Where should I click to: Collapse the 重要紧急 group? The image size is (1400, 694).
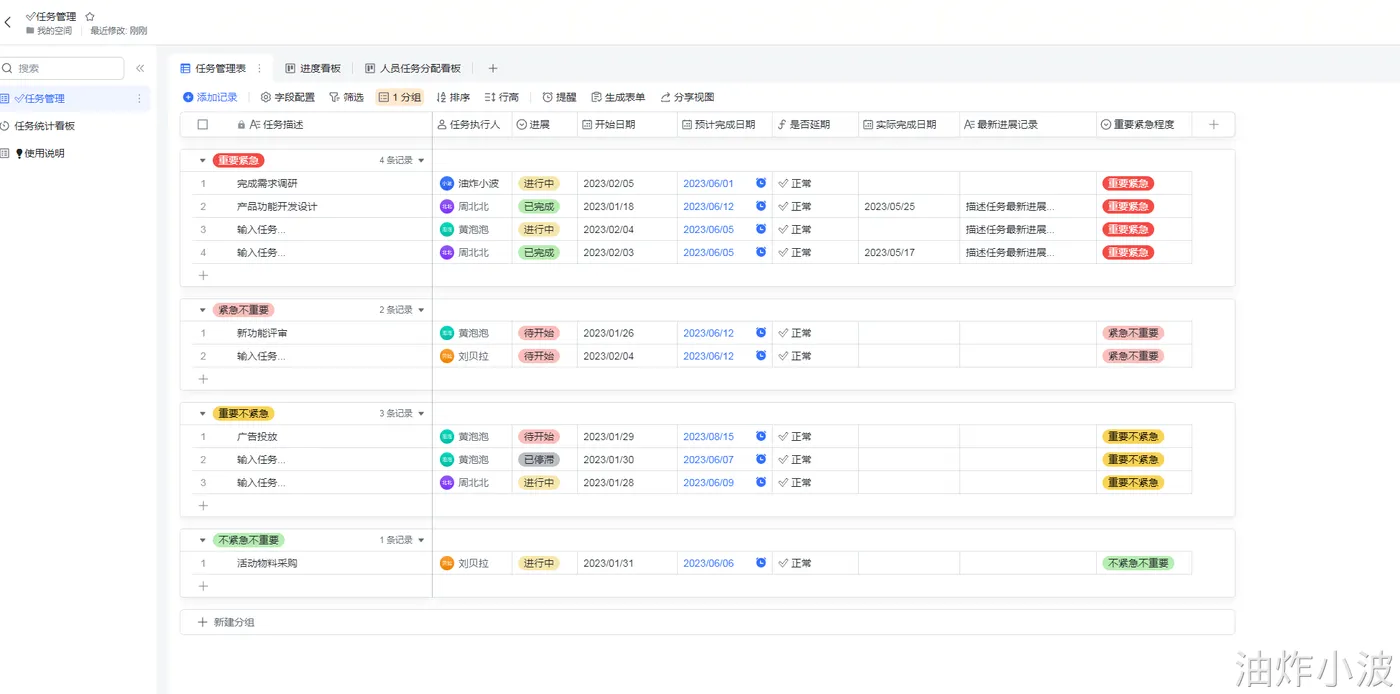pos(202,160)
